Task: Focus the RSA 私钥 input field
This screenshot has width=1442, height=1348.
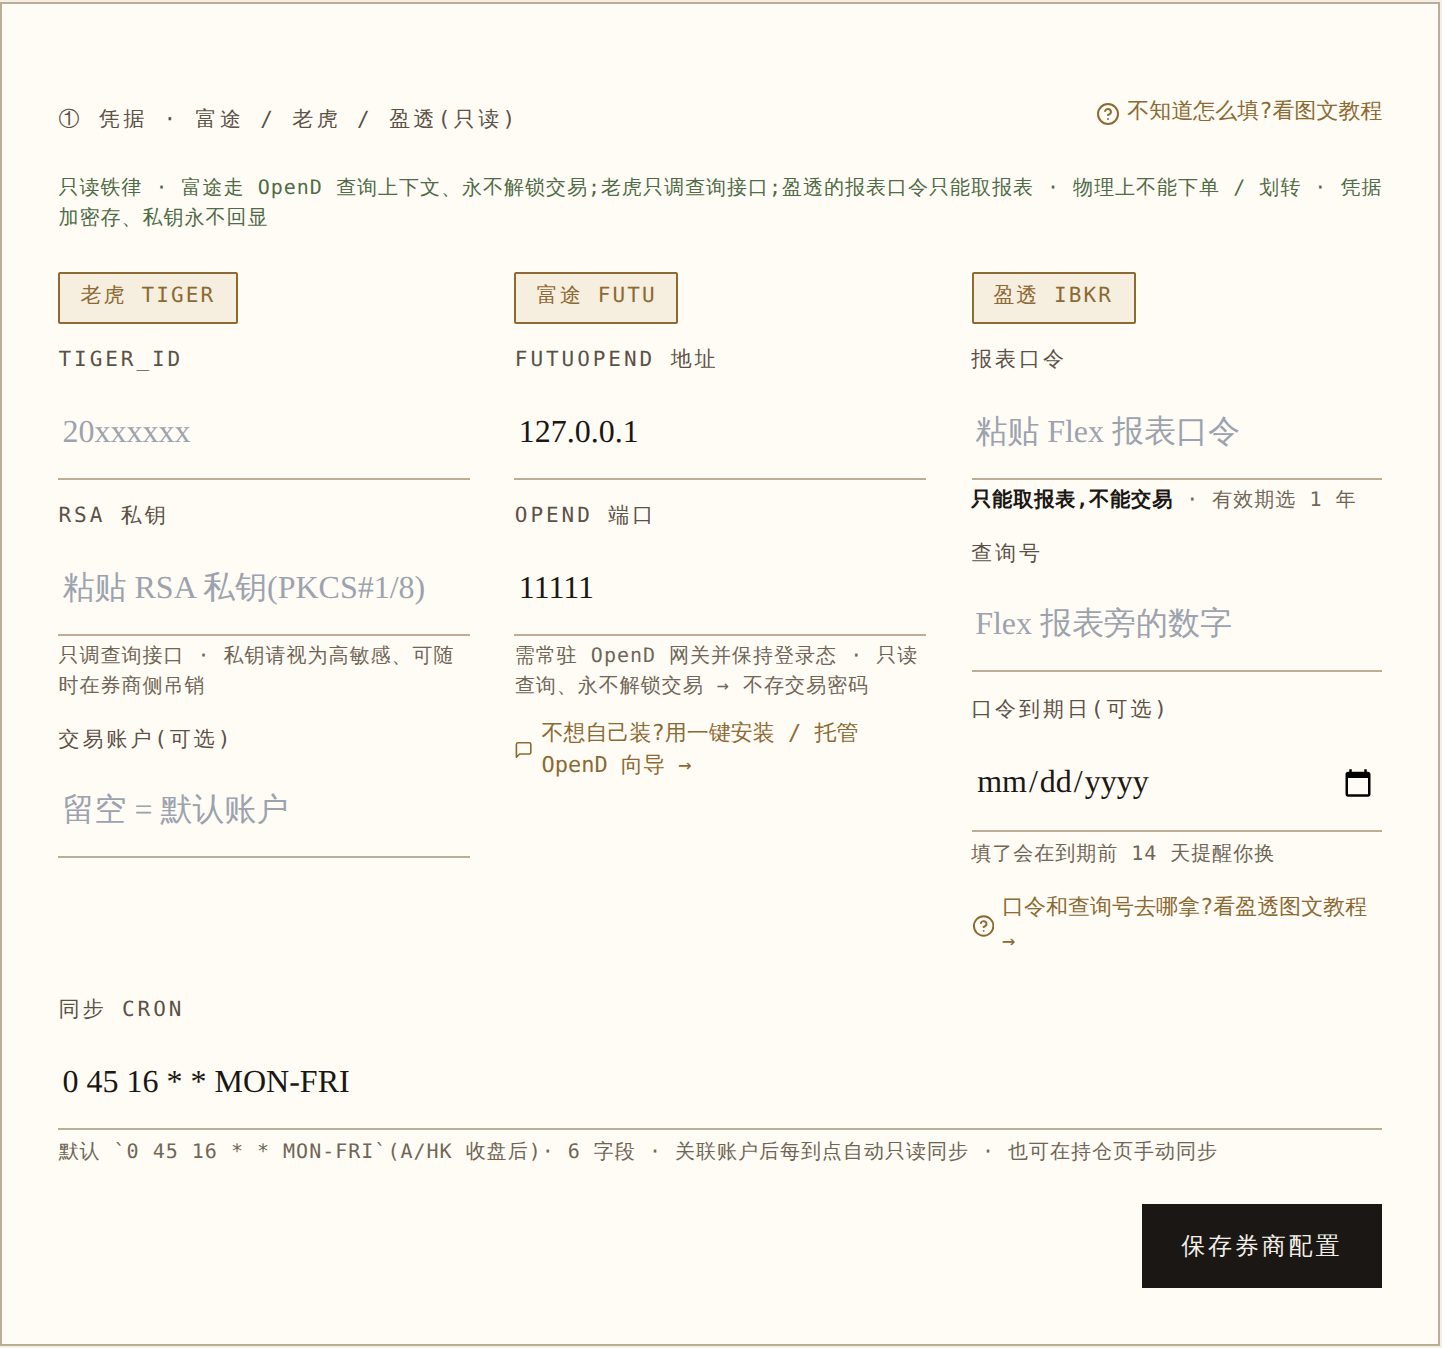Action: coord(264,588)
